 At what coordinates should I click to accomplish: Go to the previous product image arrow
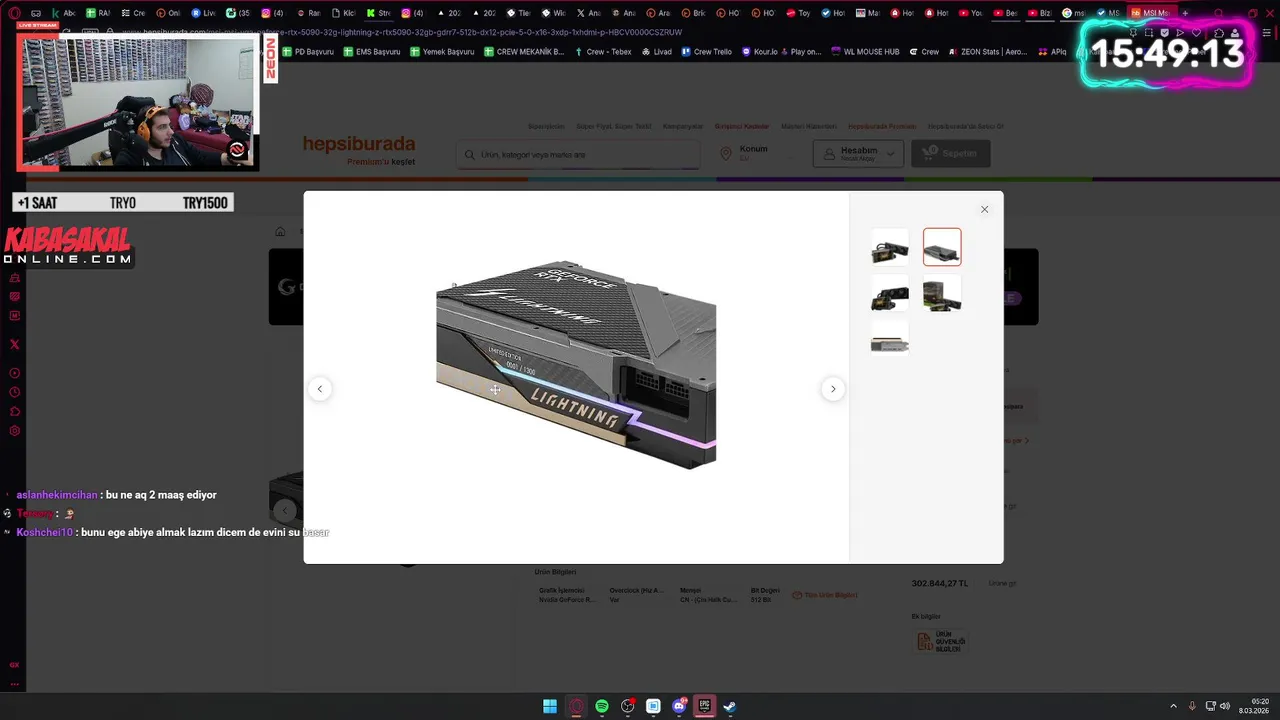(320, 389)
